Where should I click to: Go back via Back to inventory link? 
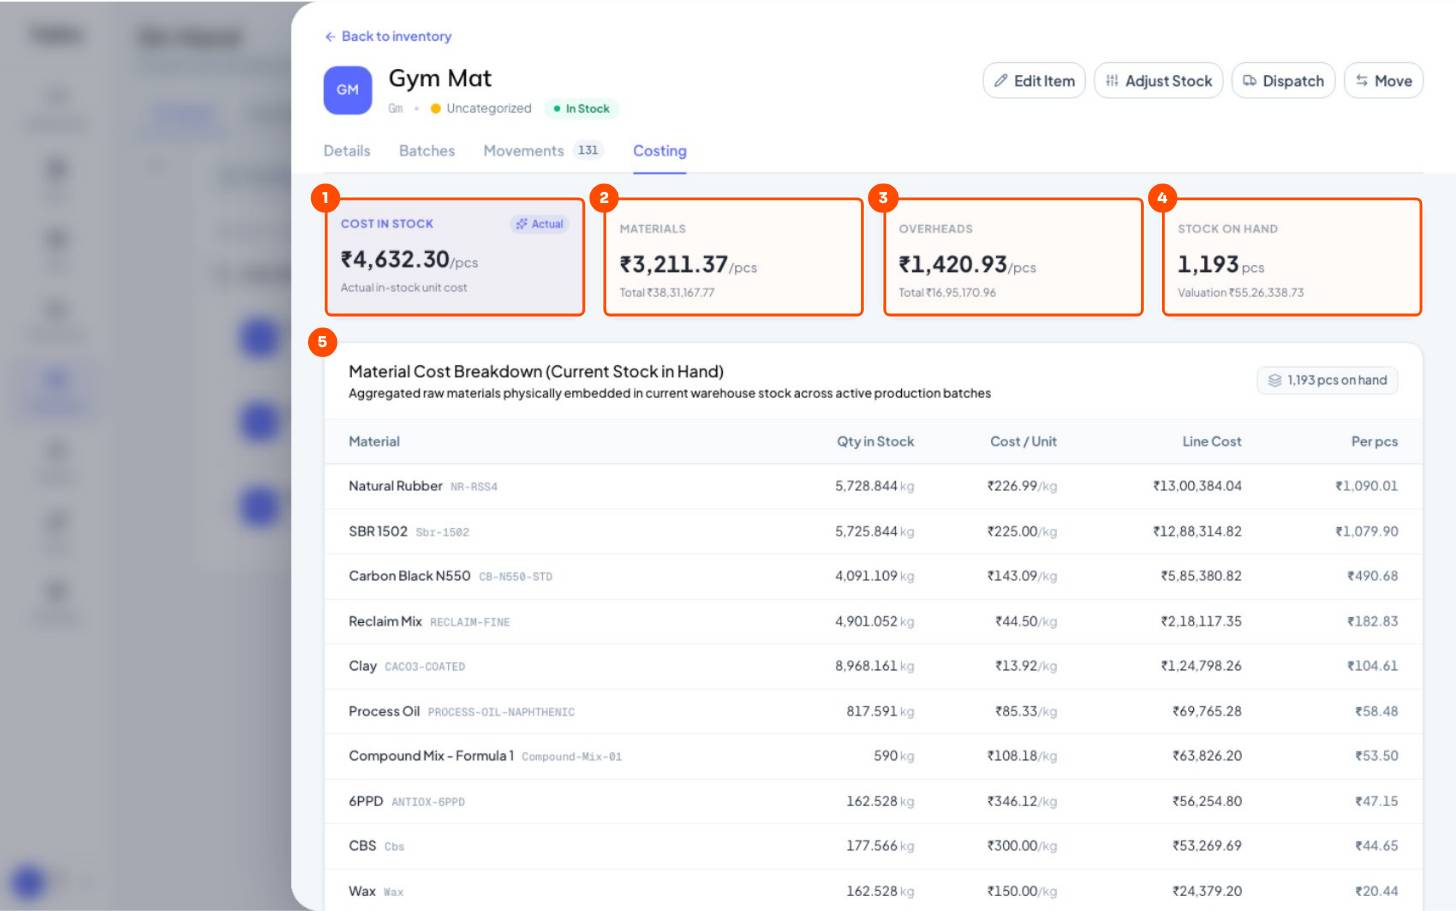click(x=388, y=36)
